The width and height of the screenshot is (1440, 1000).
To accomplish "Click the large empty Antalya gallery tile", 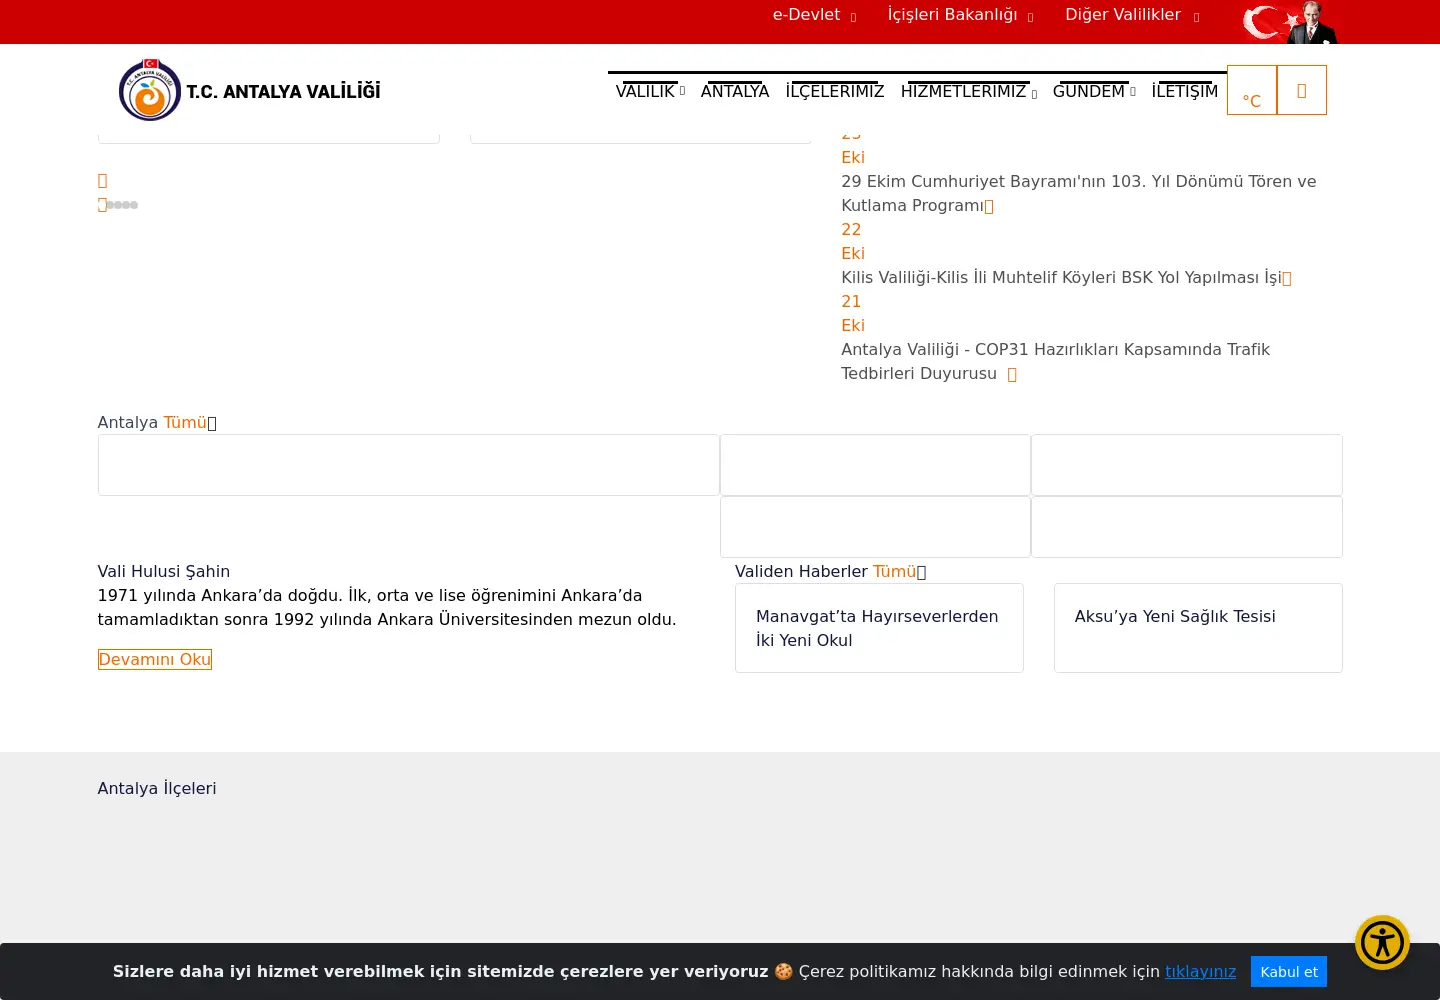I will pos(409,465).
